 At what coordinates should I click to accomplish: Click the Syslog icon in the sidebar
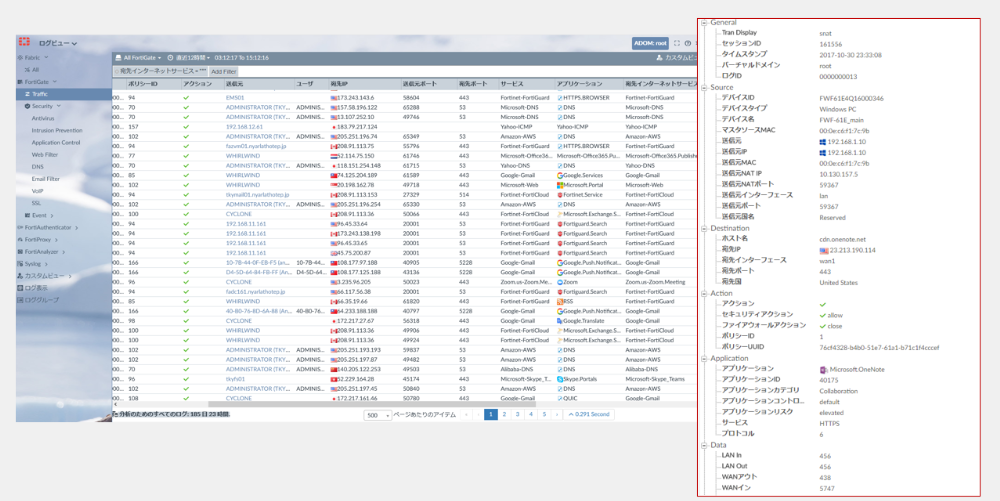click(20, 263)
